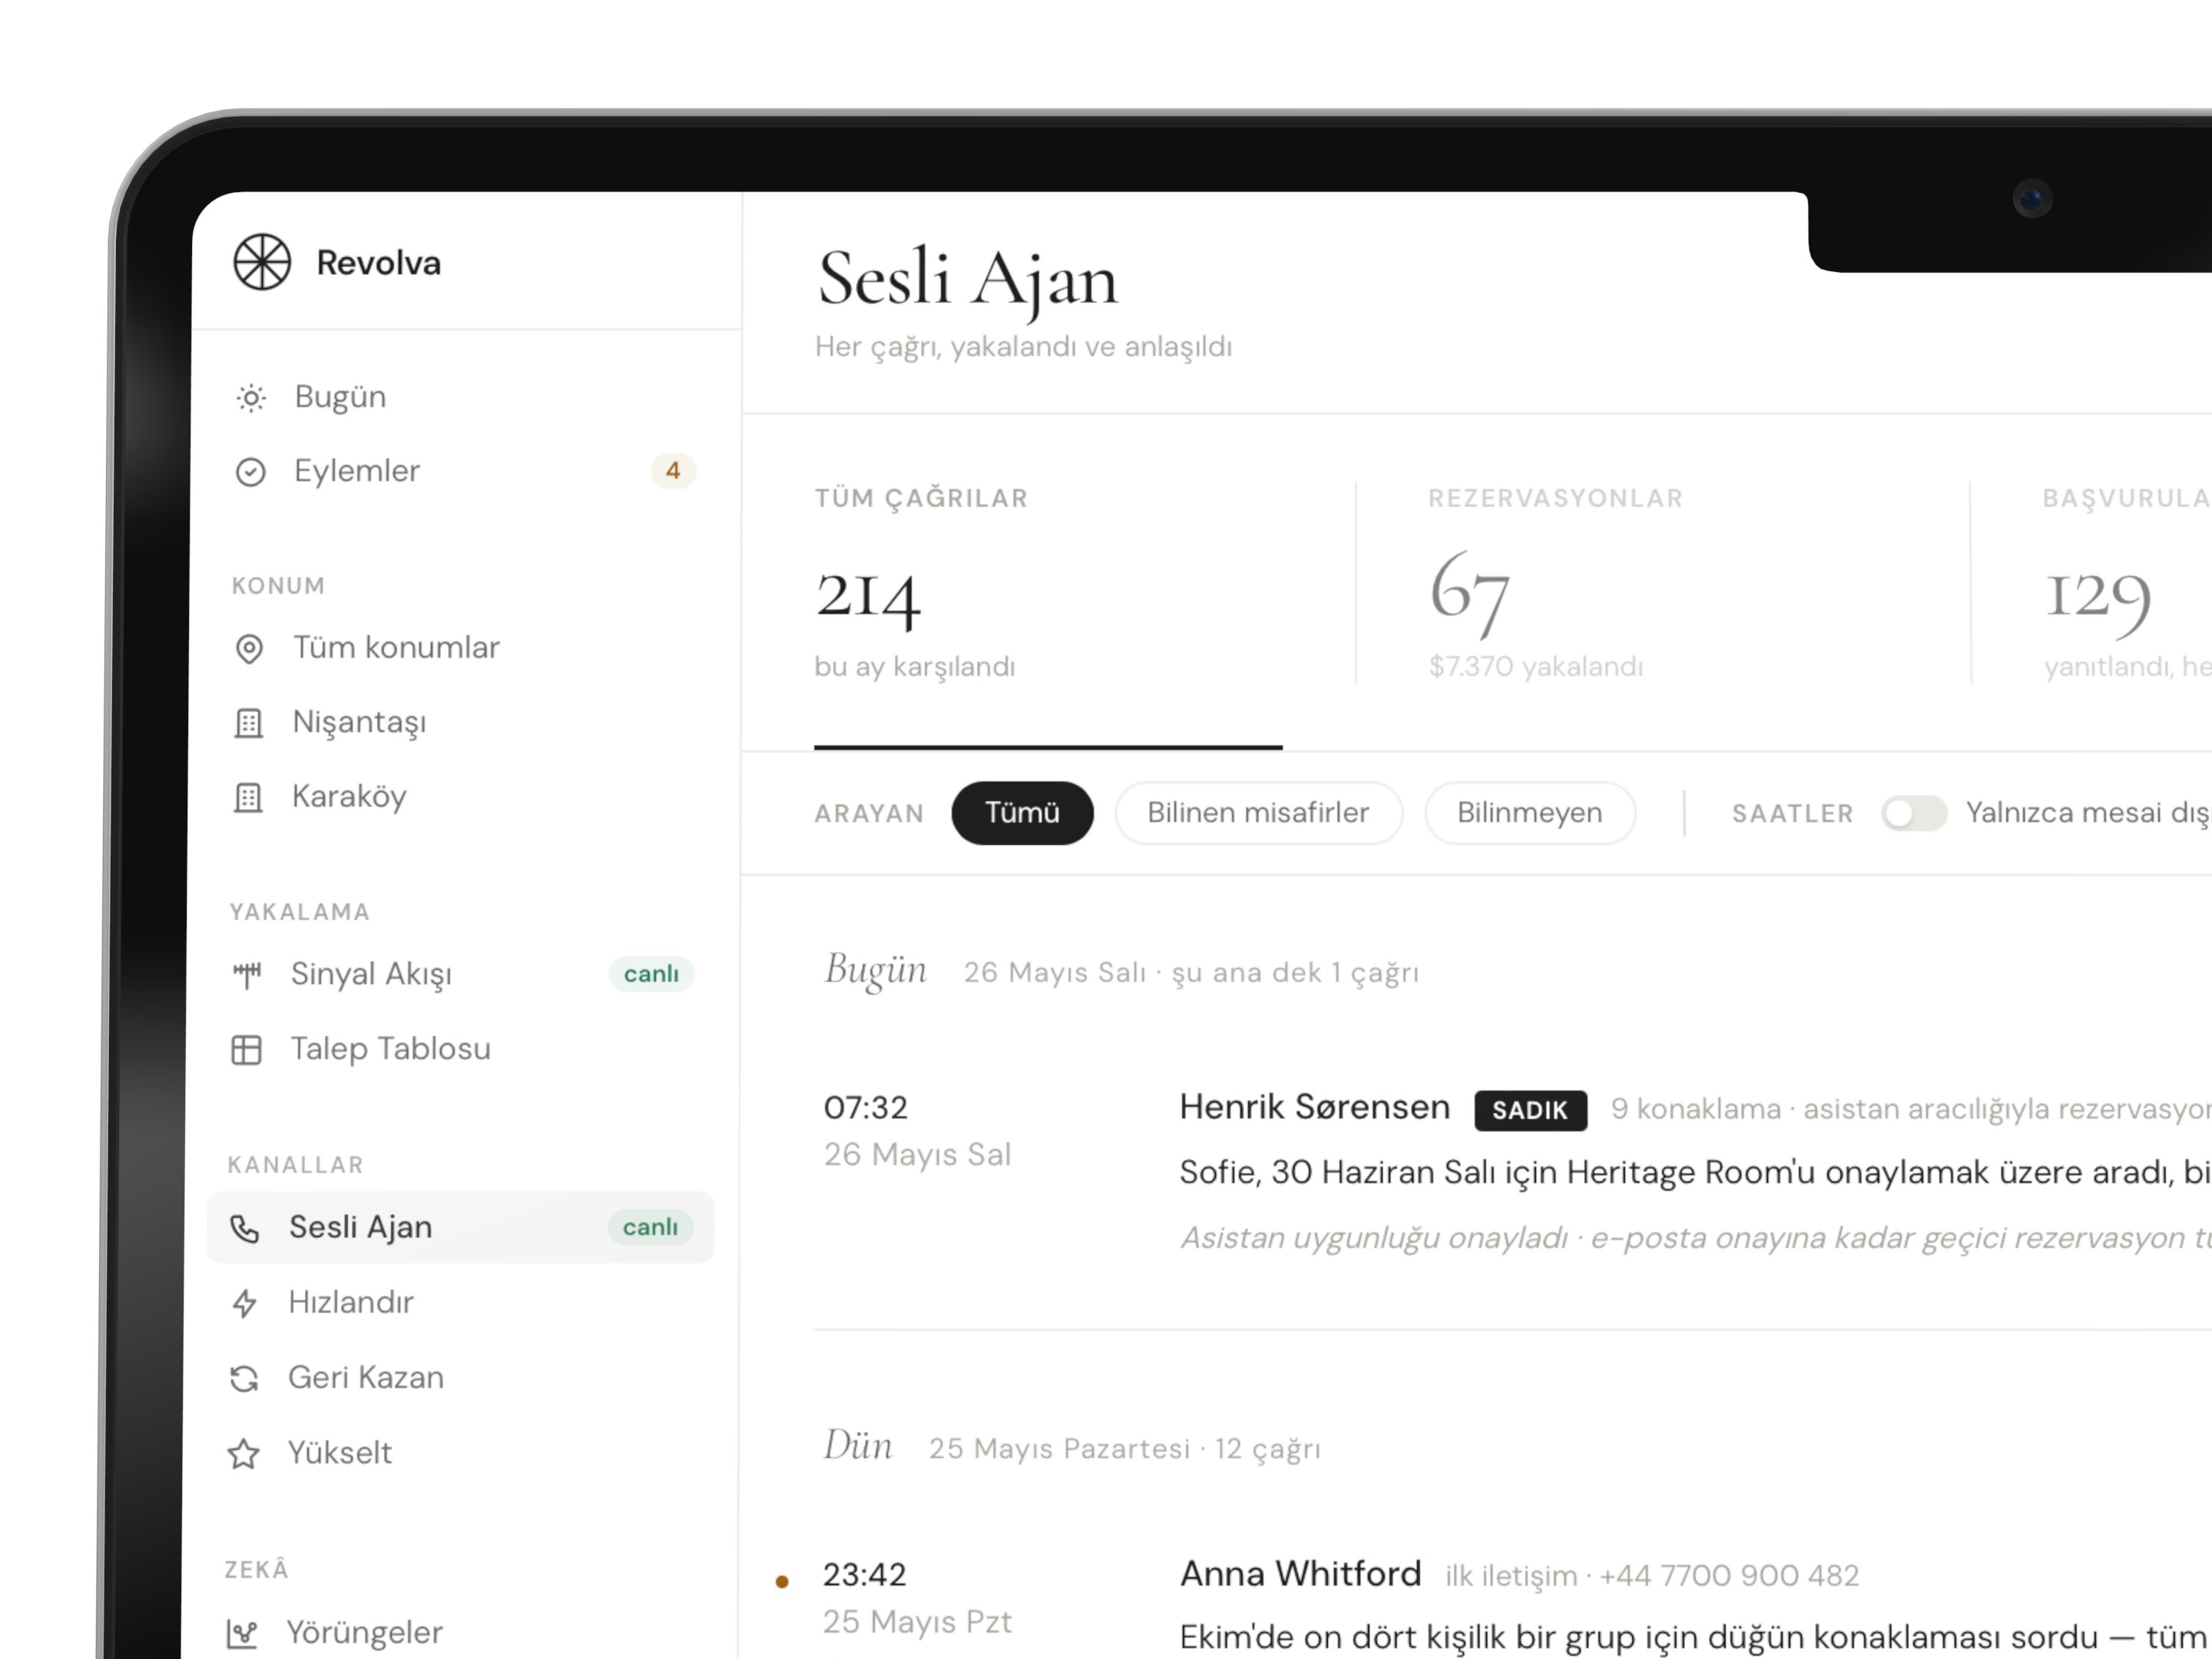Click the 9 konaklama guest detail text

tap(1911, 1109)
